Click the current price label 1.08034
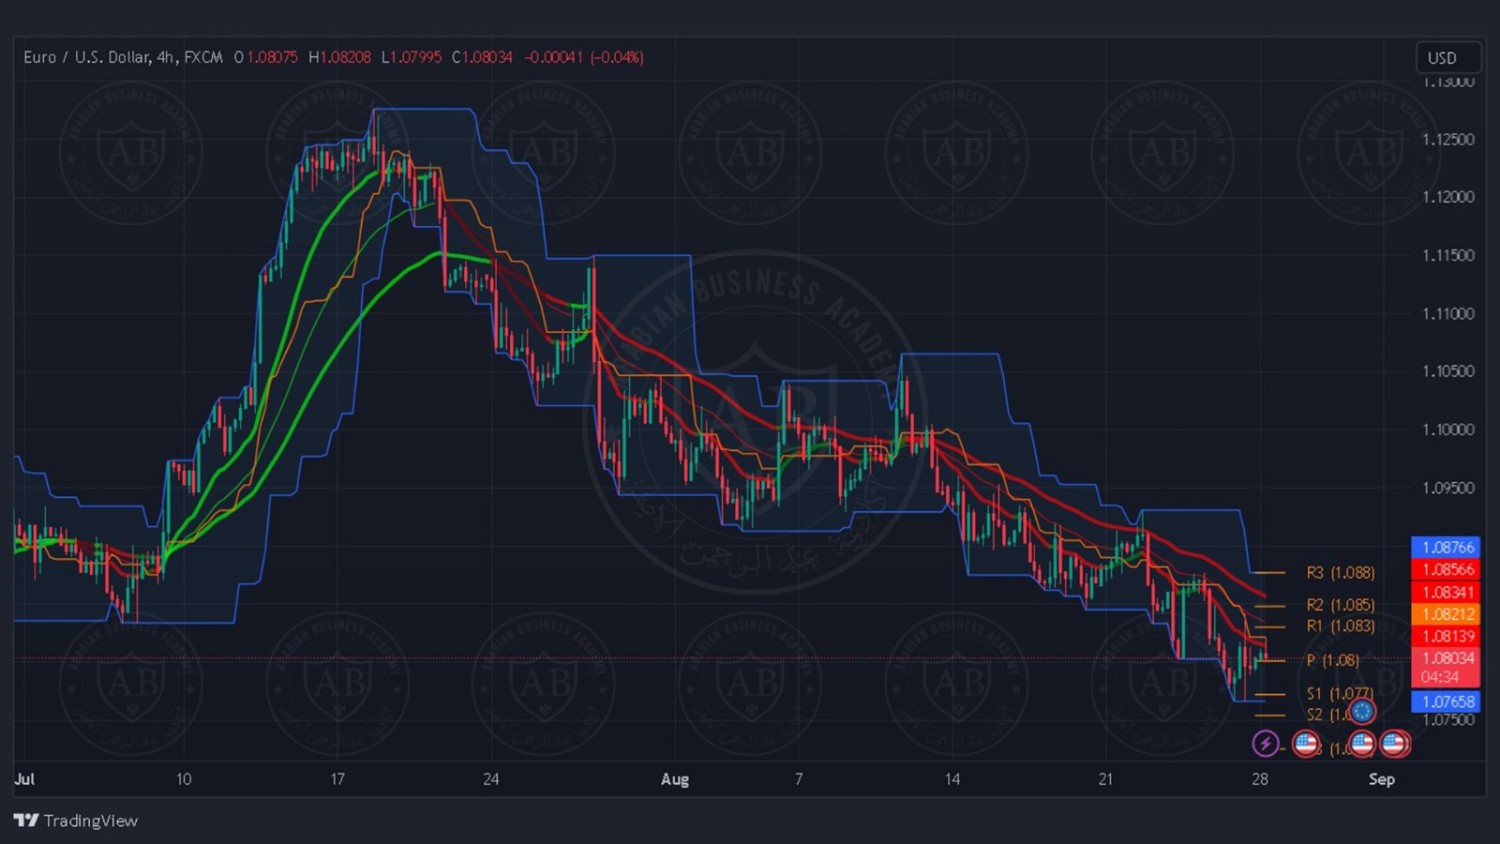This screenshot has width=1500, height=844. point(1447,658)
